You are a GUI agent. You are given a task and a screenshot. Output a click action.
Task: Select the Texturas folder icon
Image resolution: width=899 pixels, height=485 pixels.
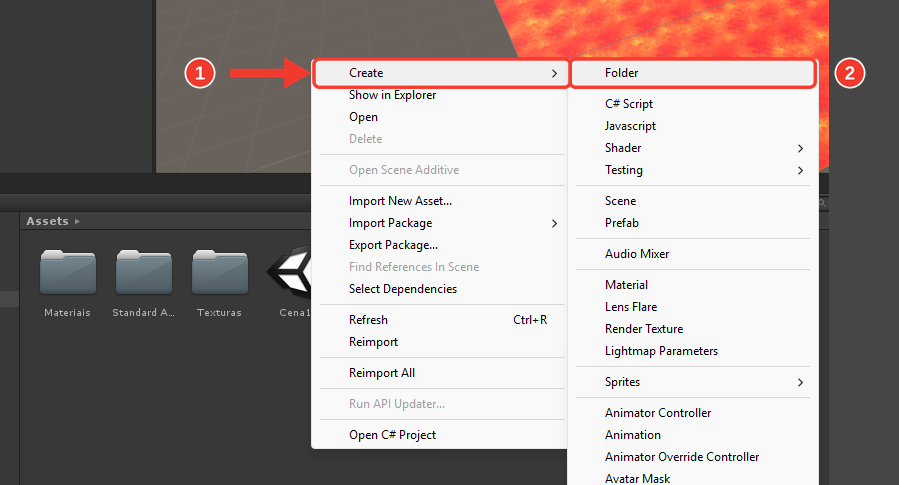(x=220, y=272)
